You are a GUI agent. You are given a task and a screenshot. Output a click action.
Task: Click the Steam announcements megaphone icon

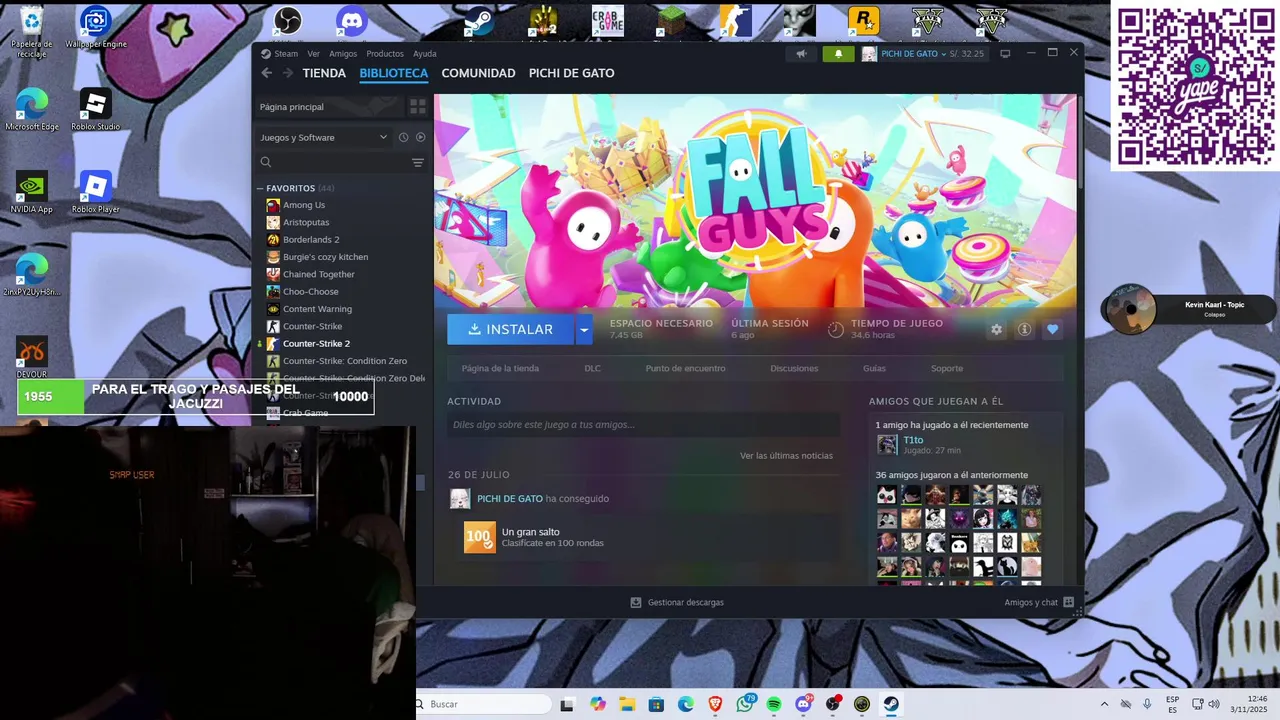tap(800, 54)
